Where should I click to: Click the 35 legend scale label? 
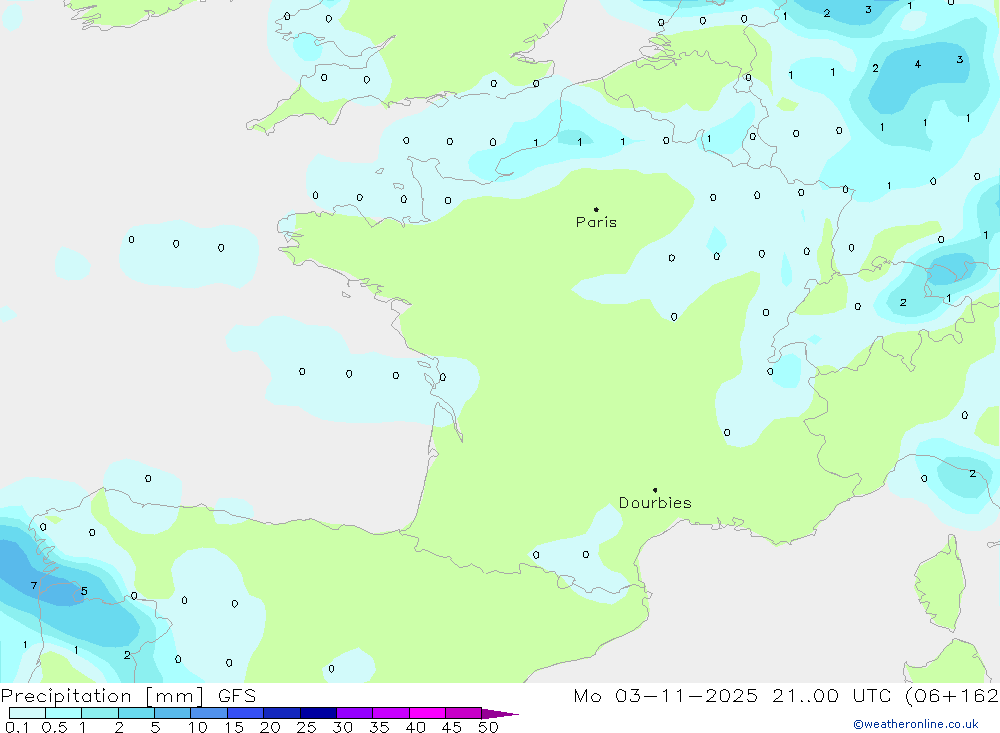pos(379,727)
